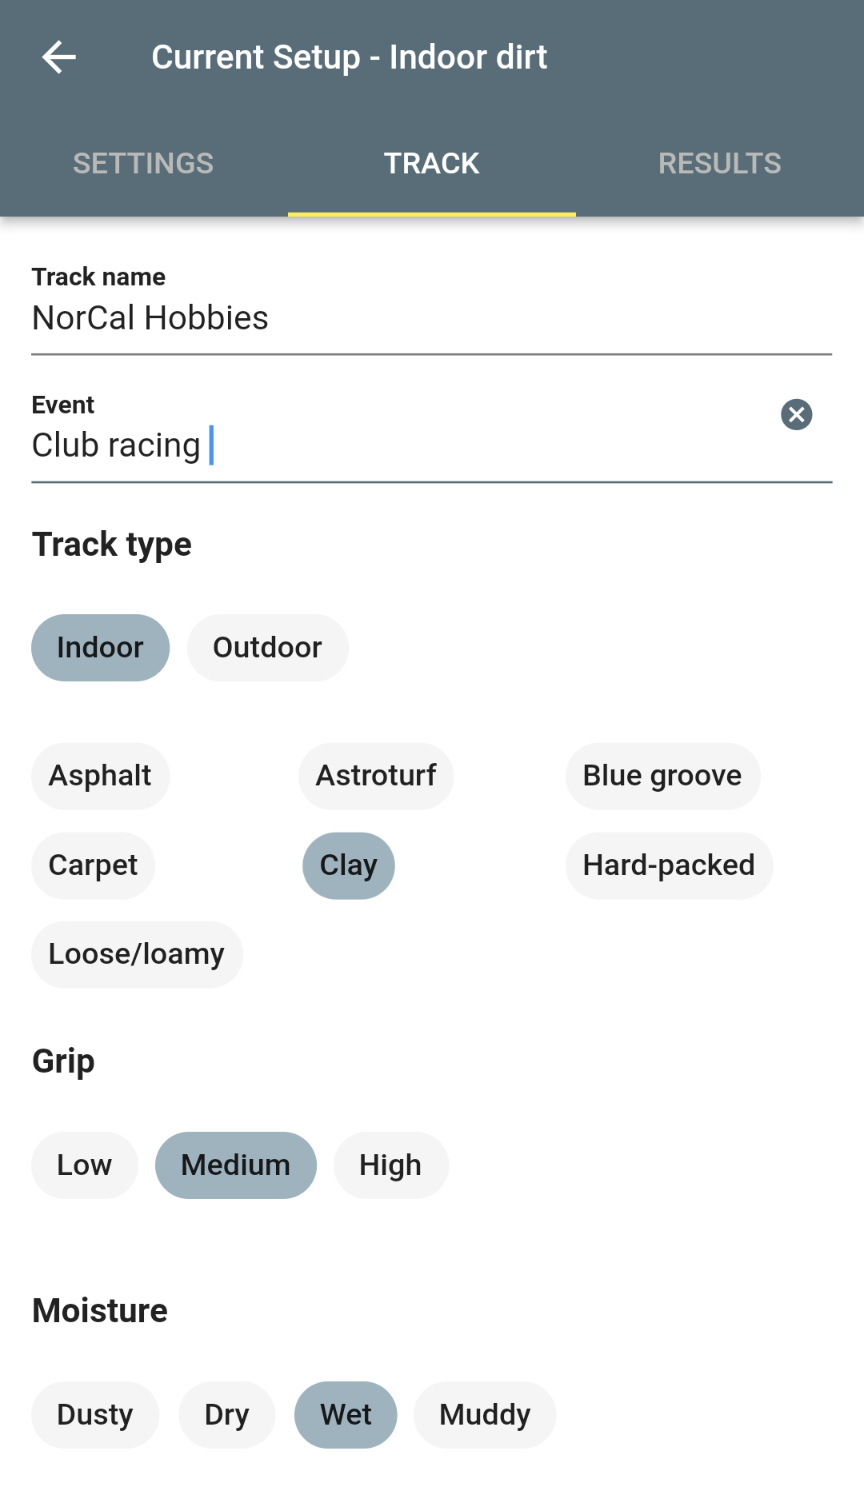Deselect the Clay surface chip
This screenshot has width=864, height=1507.
[x=348, y=865]
